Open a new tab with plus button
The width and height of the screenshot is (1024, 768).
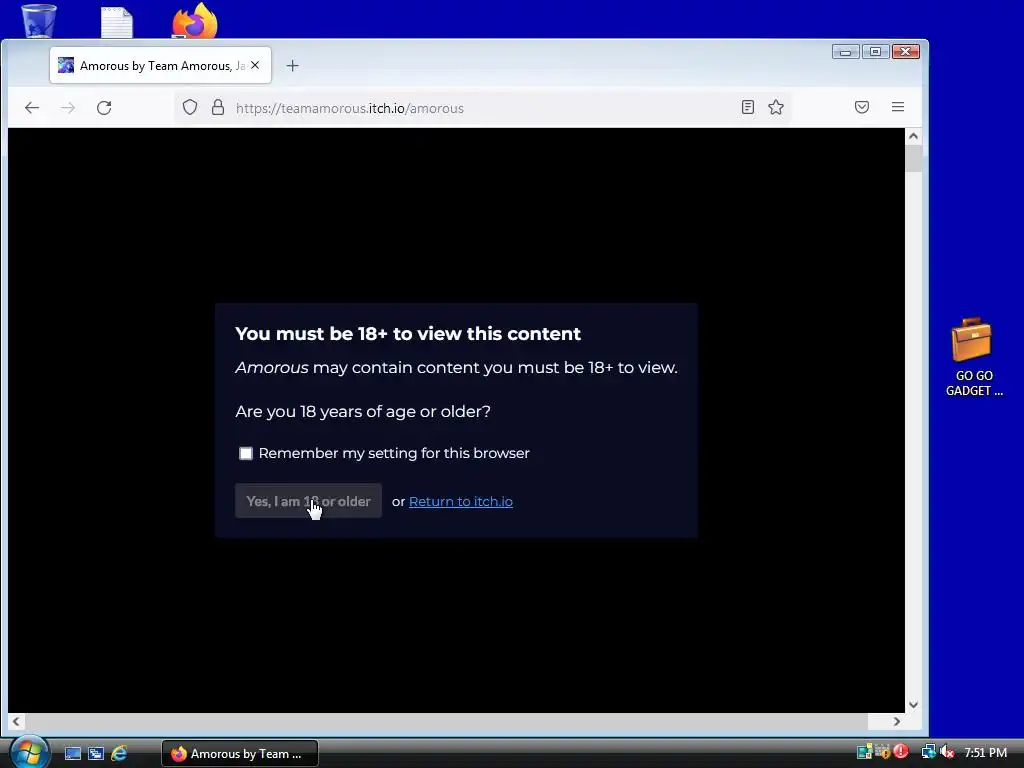tap(293, 65)
